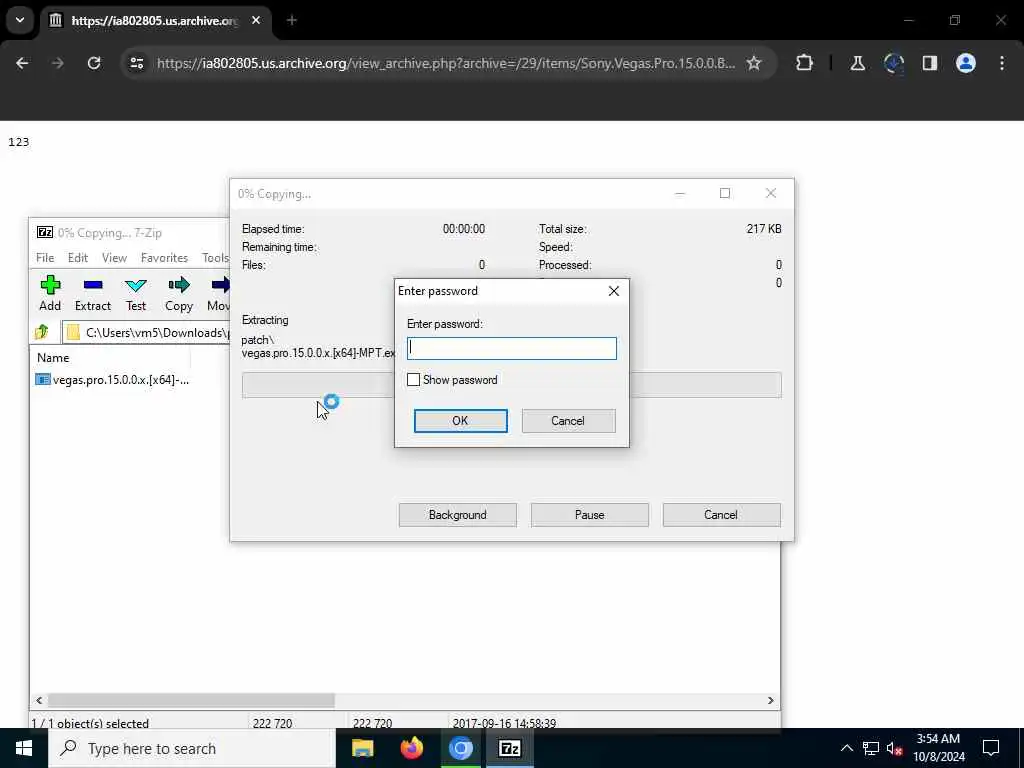This screenshot has height=768, width=1024.
Task: Open the 7-Zip File menu
Action: (45, 258)
